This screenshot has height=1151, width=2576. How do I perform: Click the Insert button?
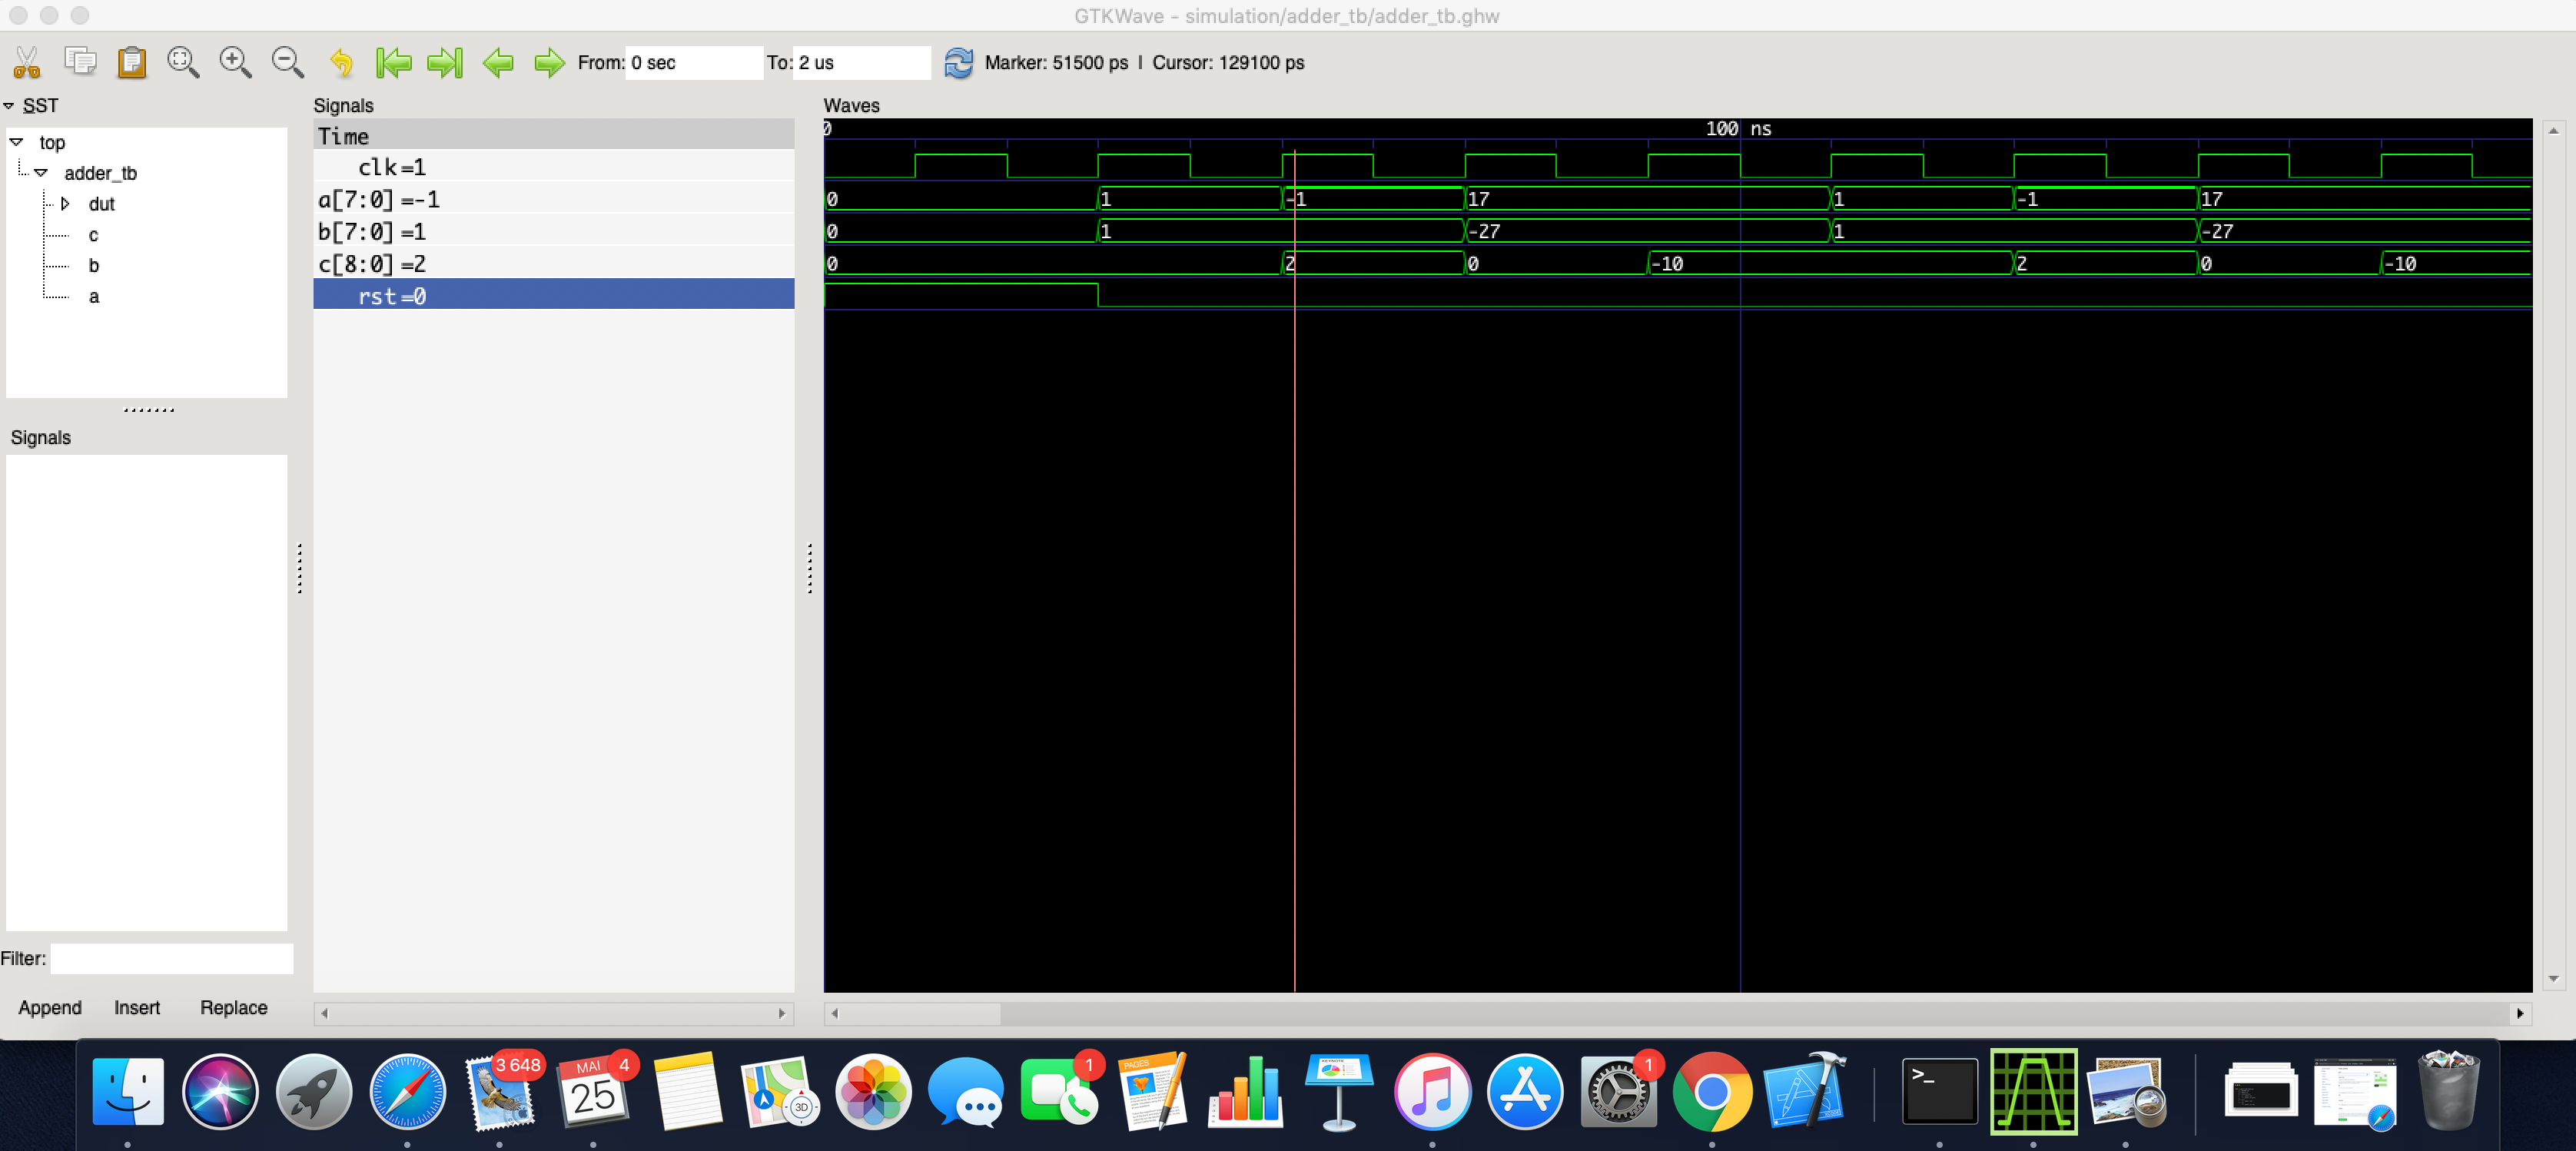[137, 1007]
